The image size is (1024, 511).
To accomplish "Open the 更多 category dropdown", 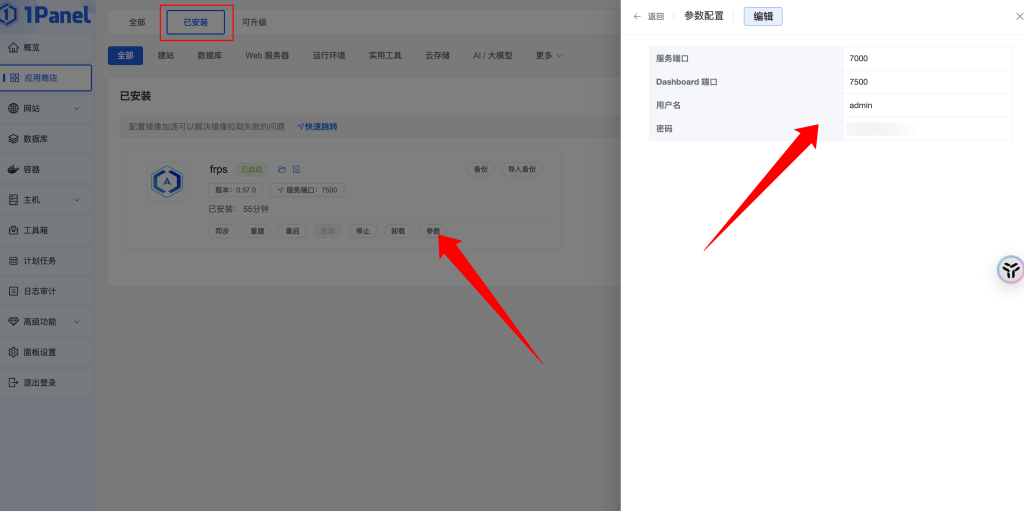I will pos(549,55).
